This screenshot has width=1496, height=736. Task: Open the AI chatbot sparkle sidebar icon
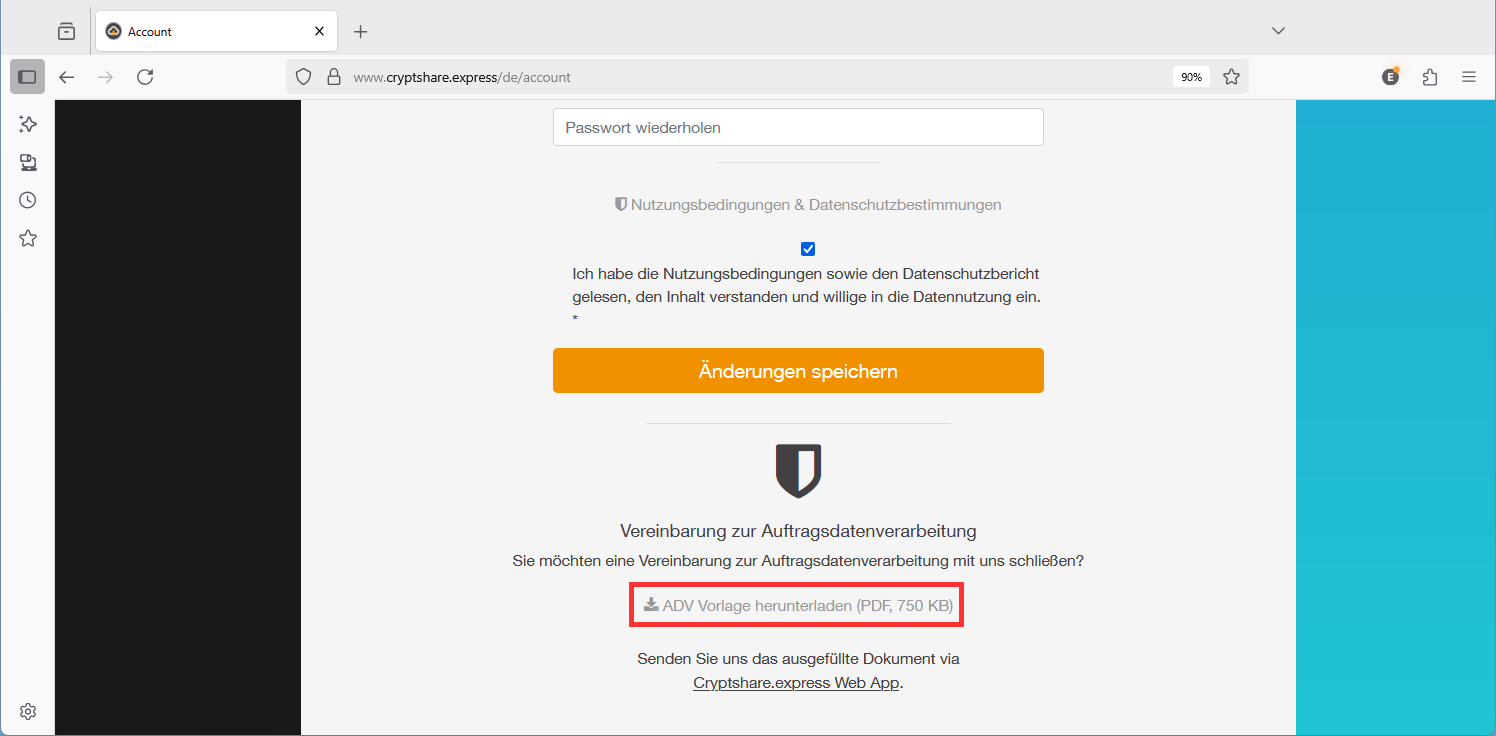point(28,124)
